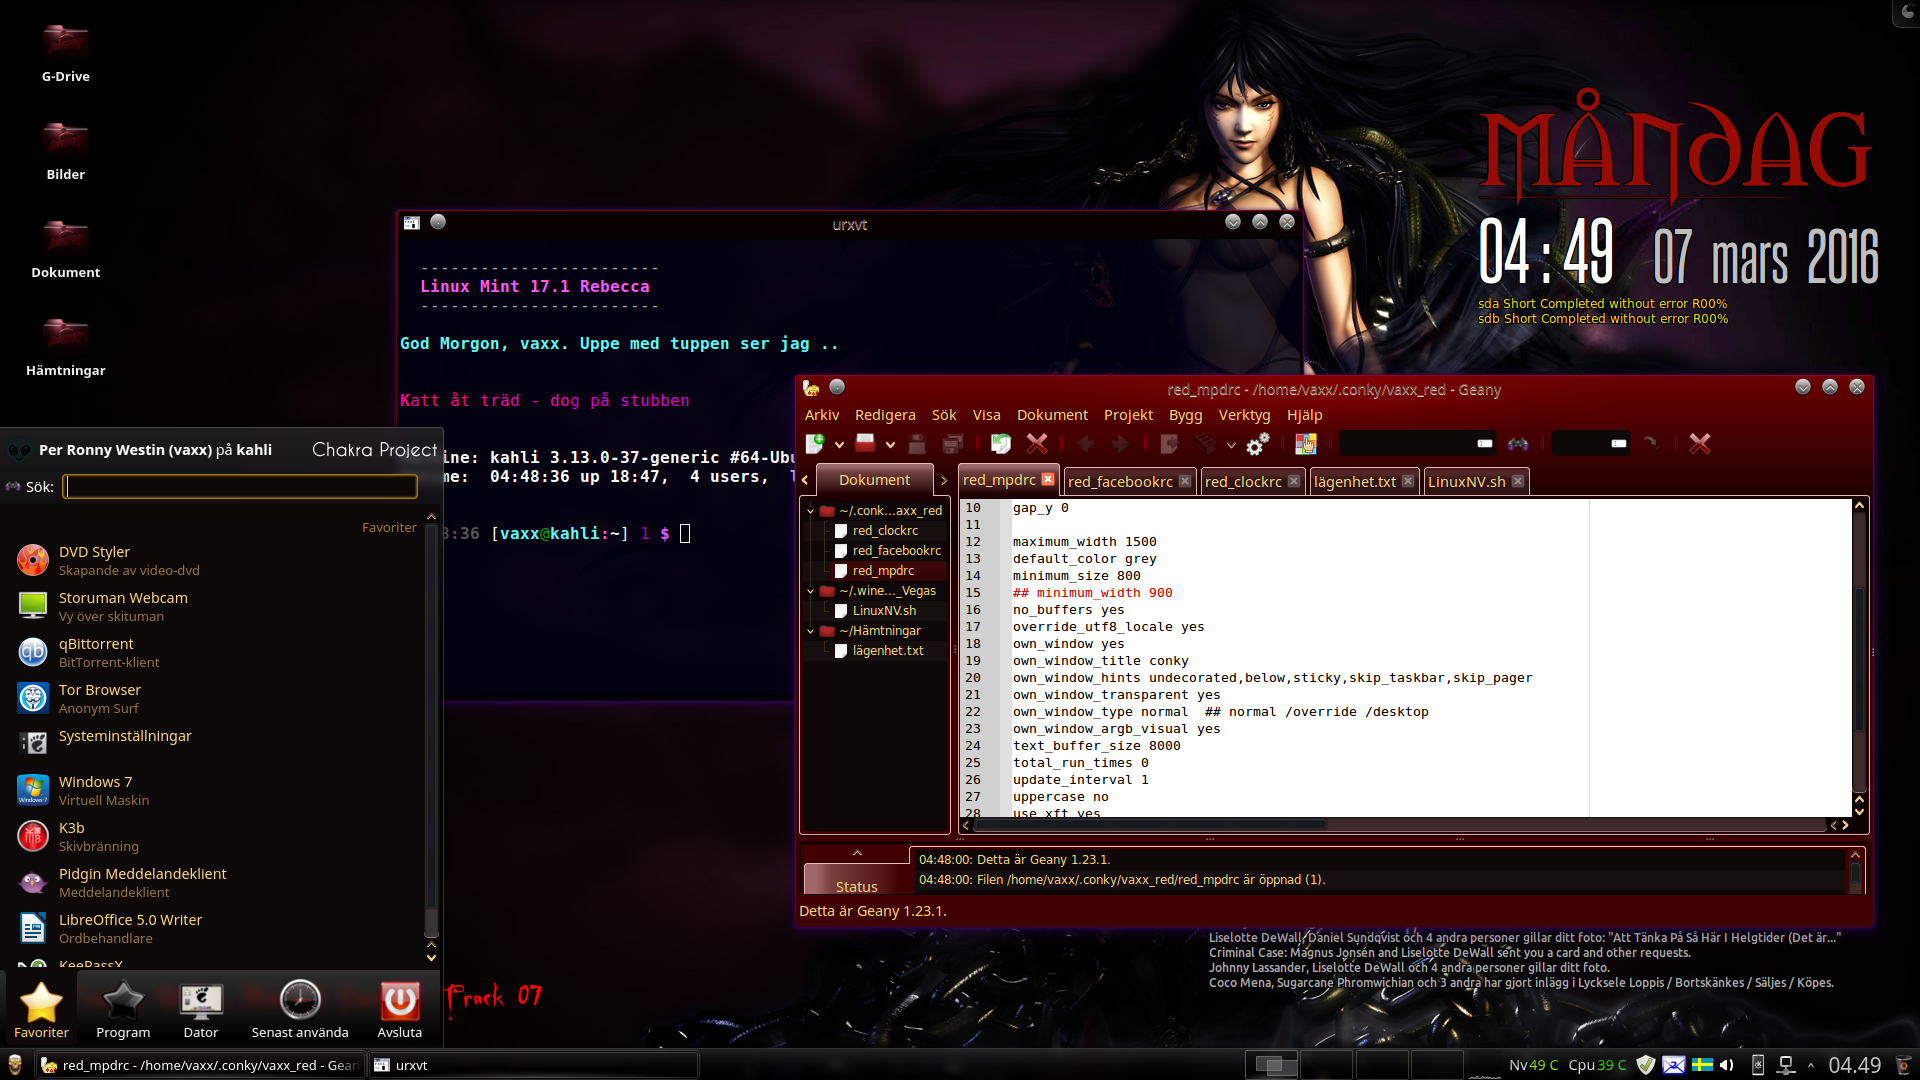Quit Geany using the rightmost toolbar X

pos(1700,443)
